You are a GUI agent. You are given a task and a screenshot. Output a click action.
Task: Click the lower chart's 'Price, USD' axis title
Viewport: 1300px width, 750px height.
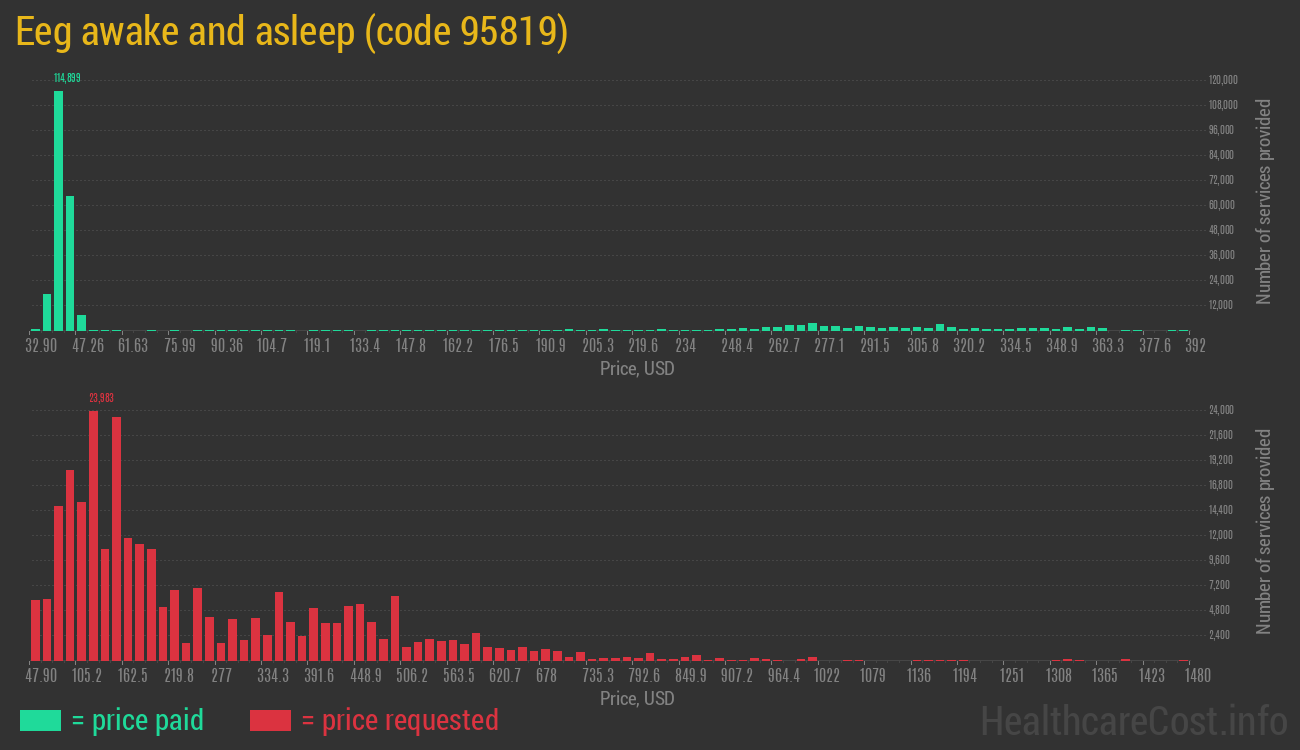pyautogui.click(x=636, y=699)
